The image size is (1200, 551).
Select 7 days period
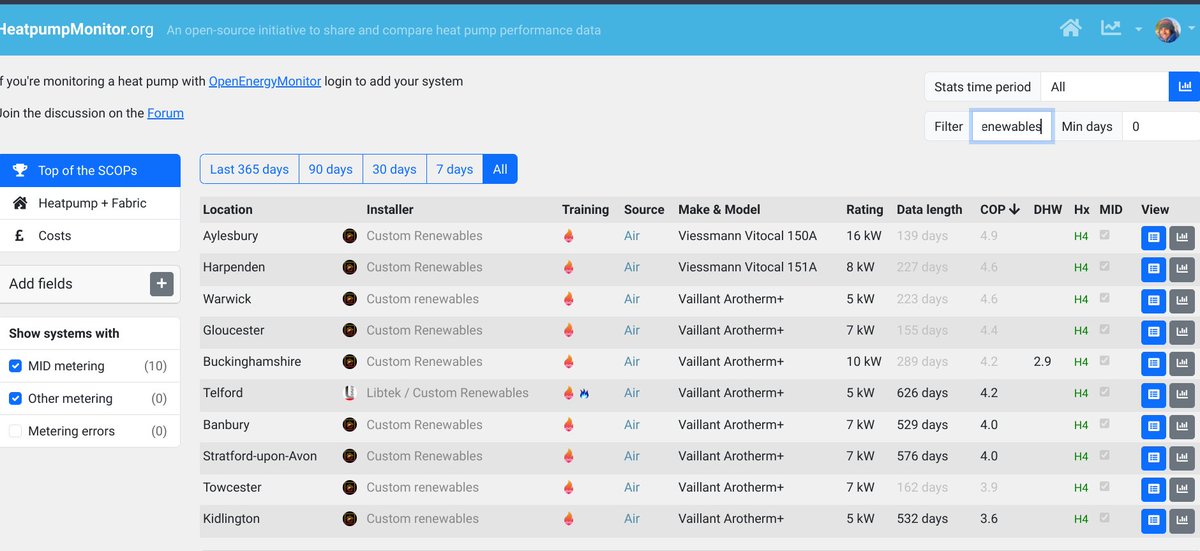(454, 169)
